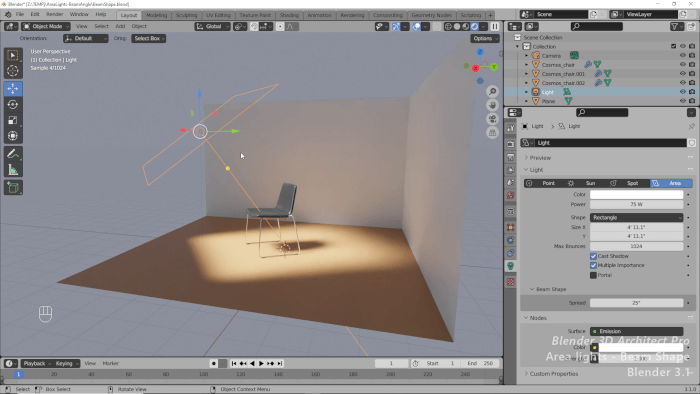Pause viewport render preview
The width and height of the screenshot is (700, 394).
coord(495,27)
